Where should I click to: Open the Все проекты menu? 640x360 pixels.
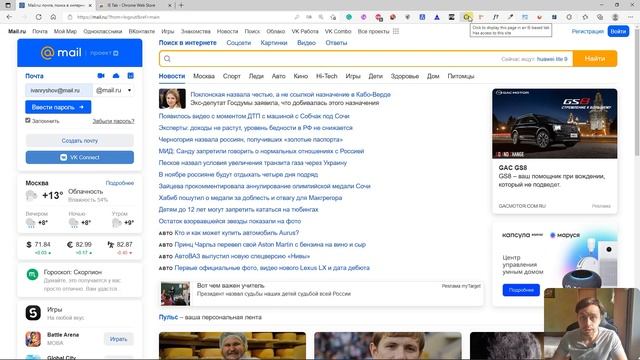tap(373, 31)
